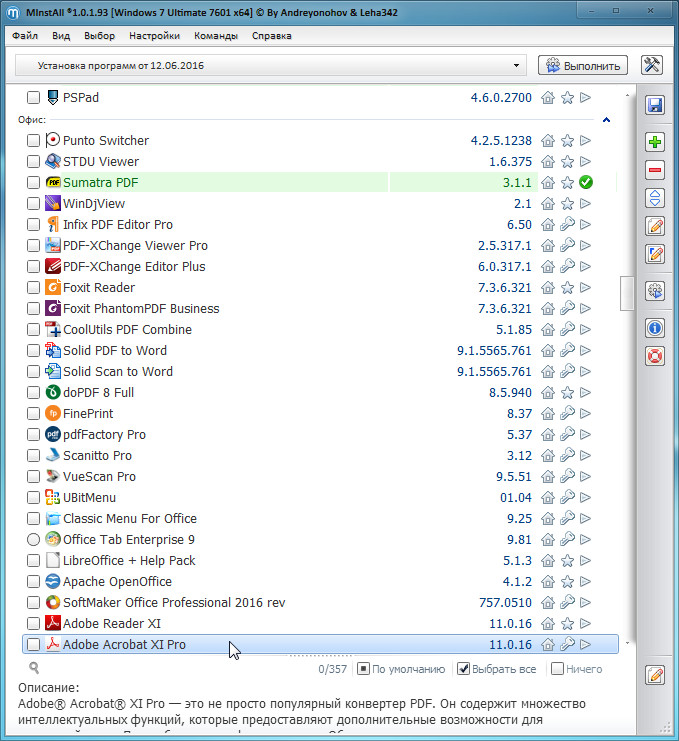Click the green plus add icon

[655, 142]
